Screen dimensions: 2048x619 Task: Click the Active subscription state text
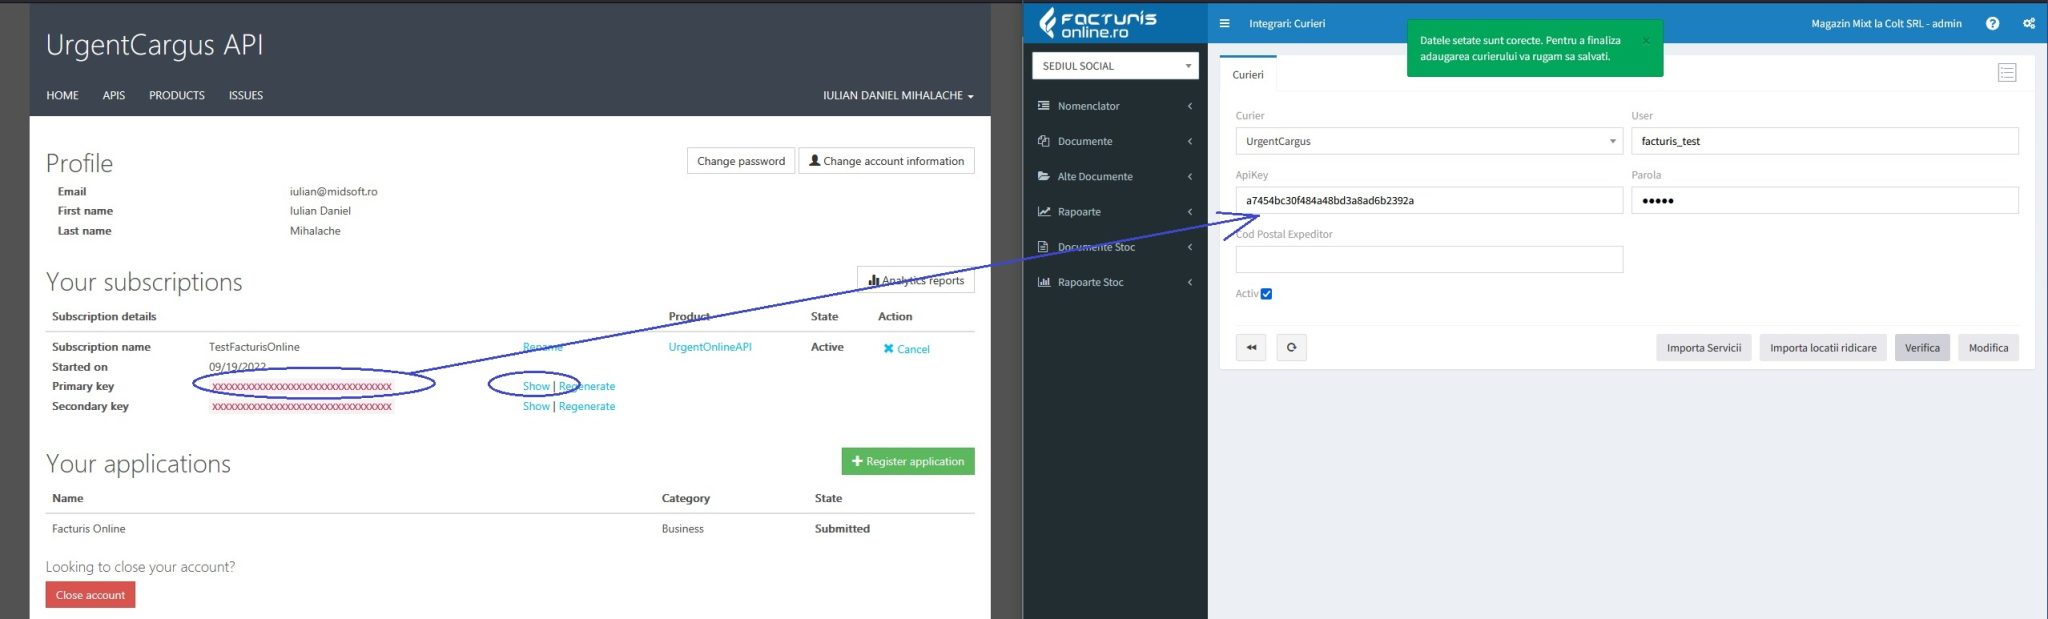827,347
